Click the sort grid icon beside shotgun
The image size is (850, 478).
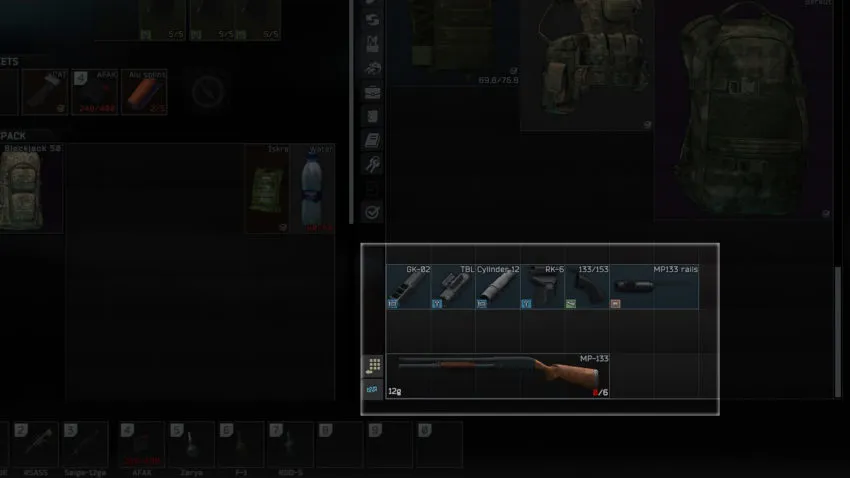[x=372, y=366]
